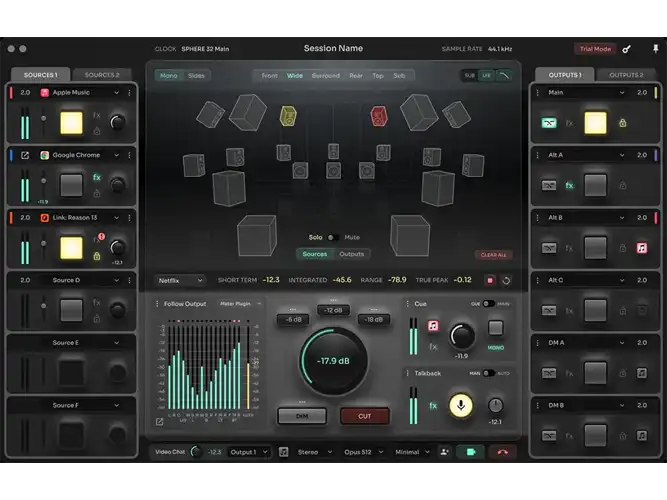This screenshot has height=500, width=667.
Task: Click the red CUT button
Action: click(x=365, y=416)
